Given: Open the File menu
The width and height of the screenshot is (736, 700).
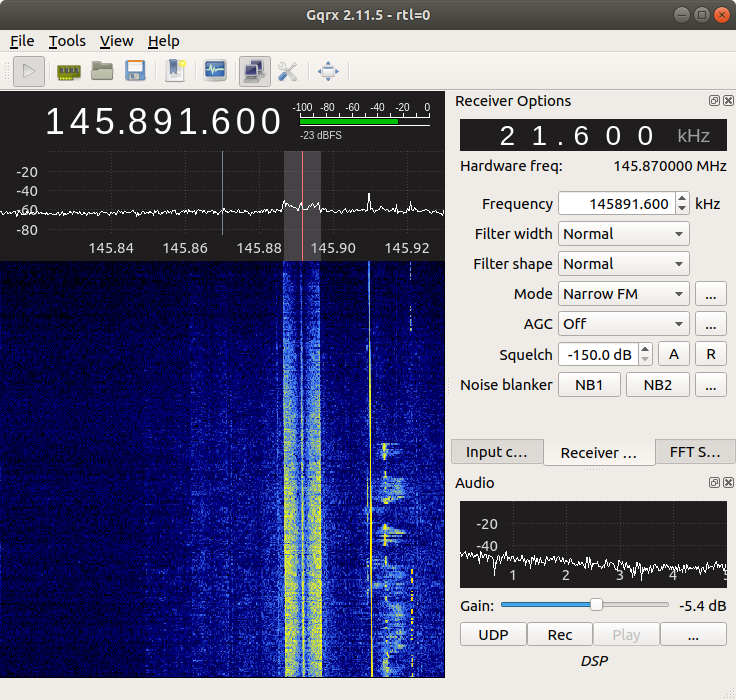Looking at the screenshot, I should (22, 41).
